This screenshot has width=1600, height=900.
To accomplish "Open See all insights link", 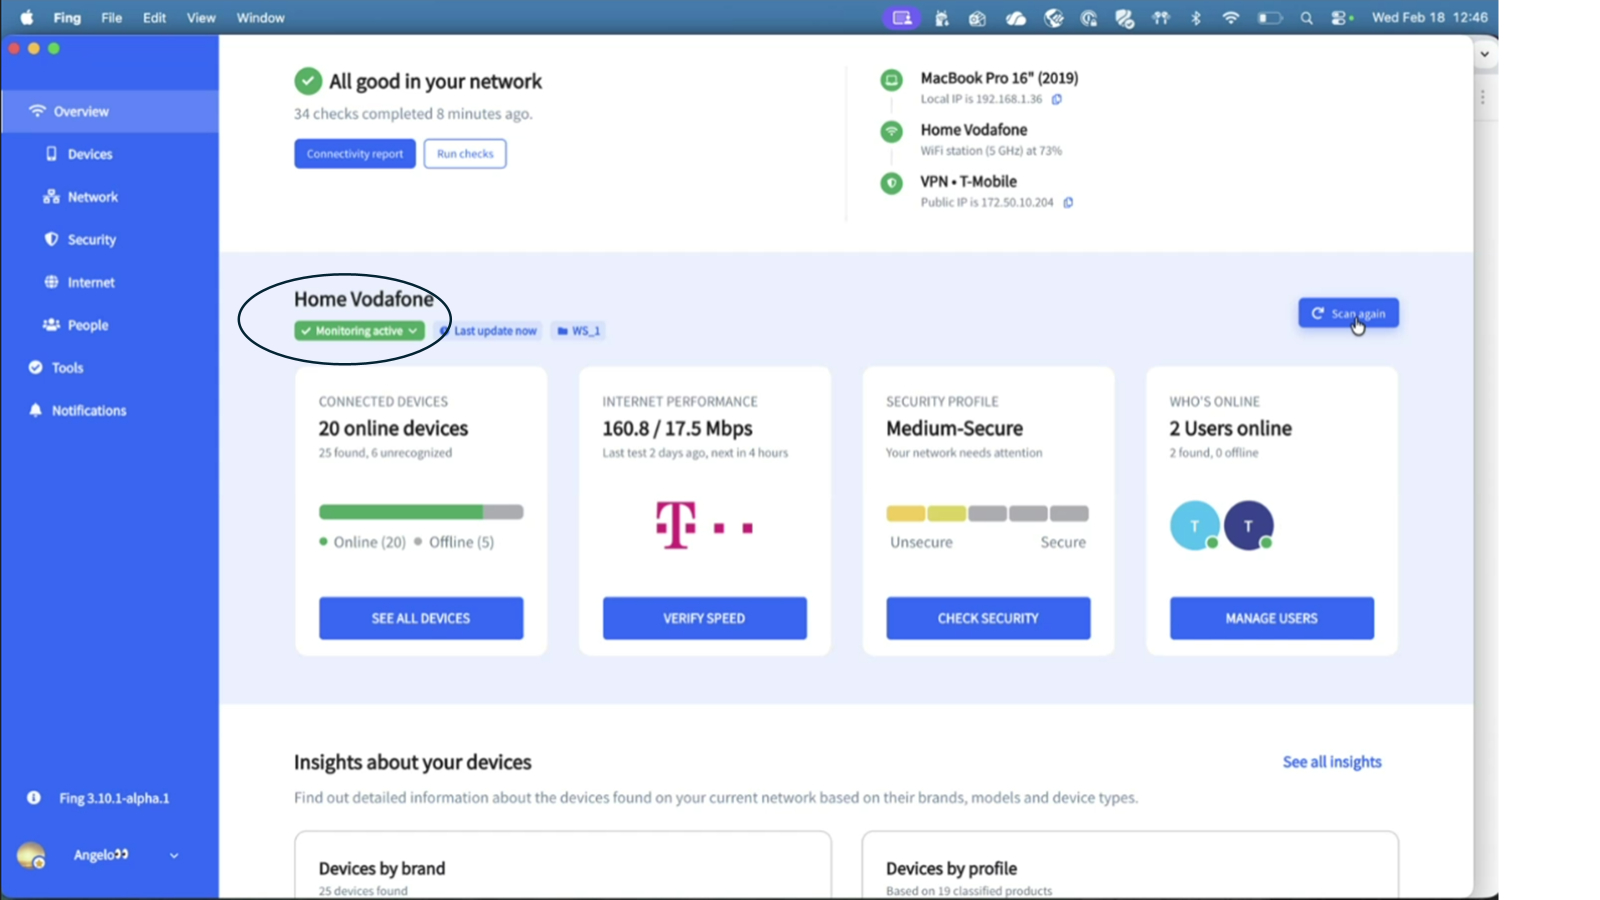I will tap(1331, 762).
